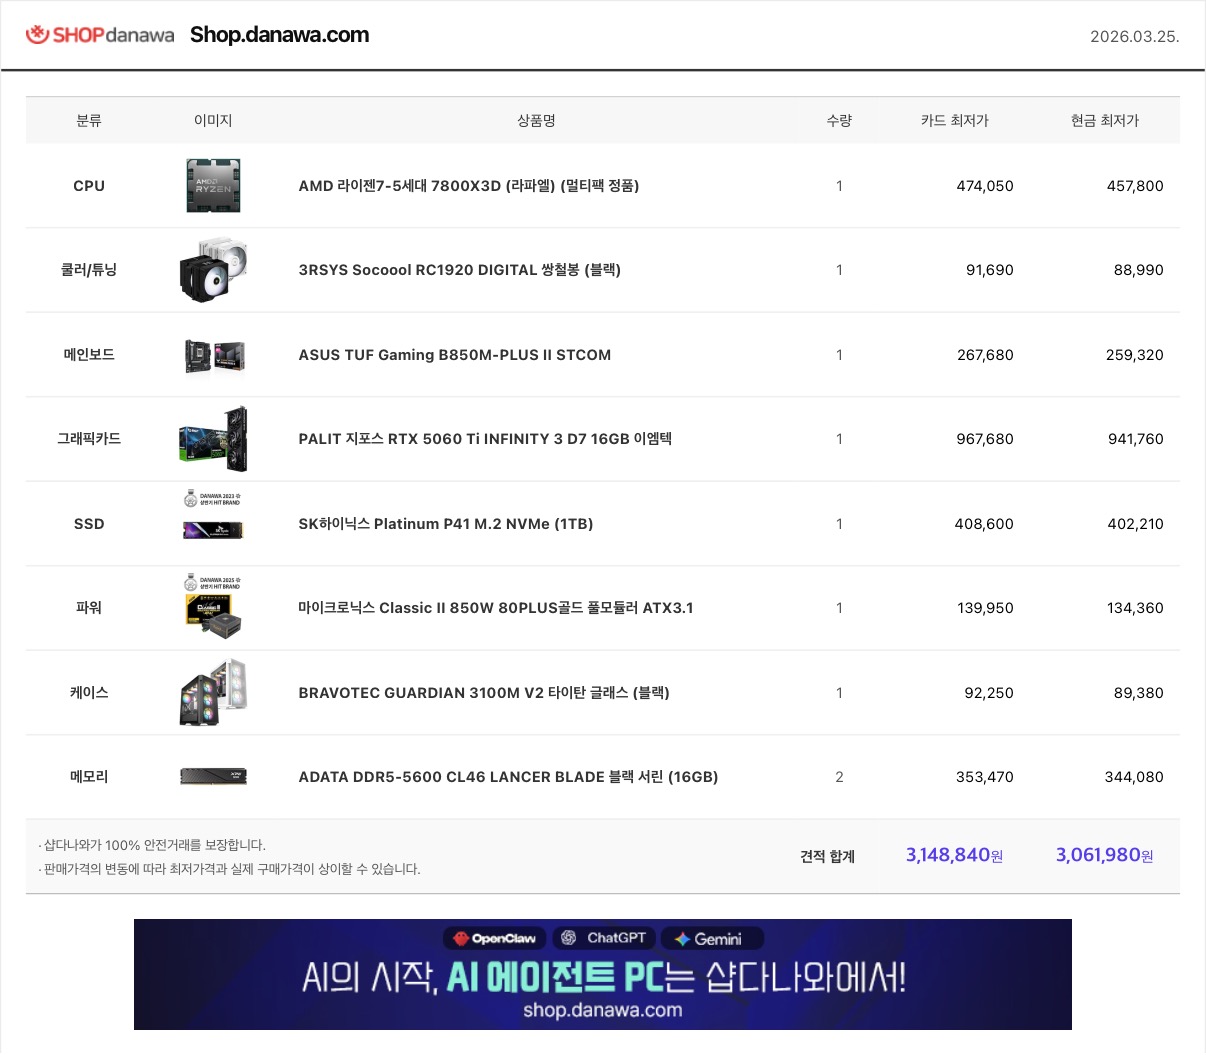Click the OpenClaw badge in banner
Viewport: 1206px width, 1055px height.
tap(495, 938)
